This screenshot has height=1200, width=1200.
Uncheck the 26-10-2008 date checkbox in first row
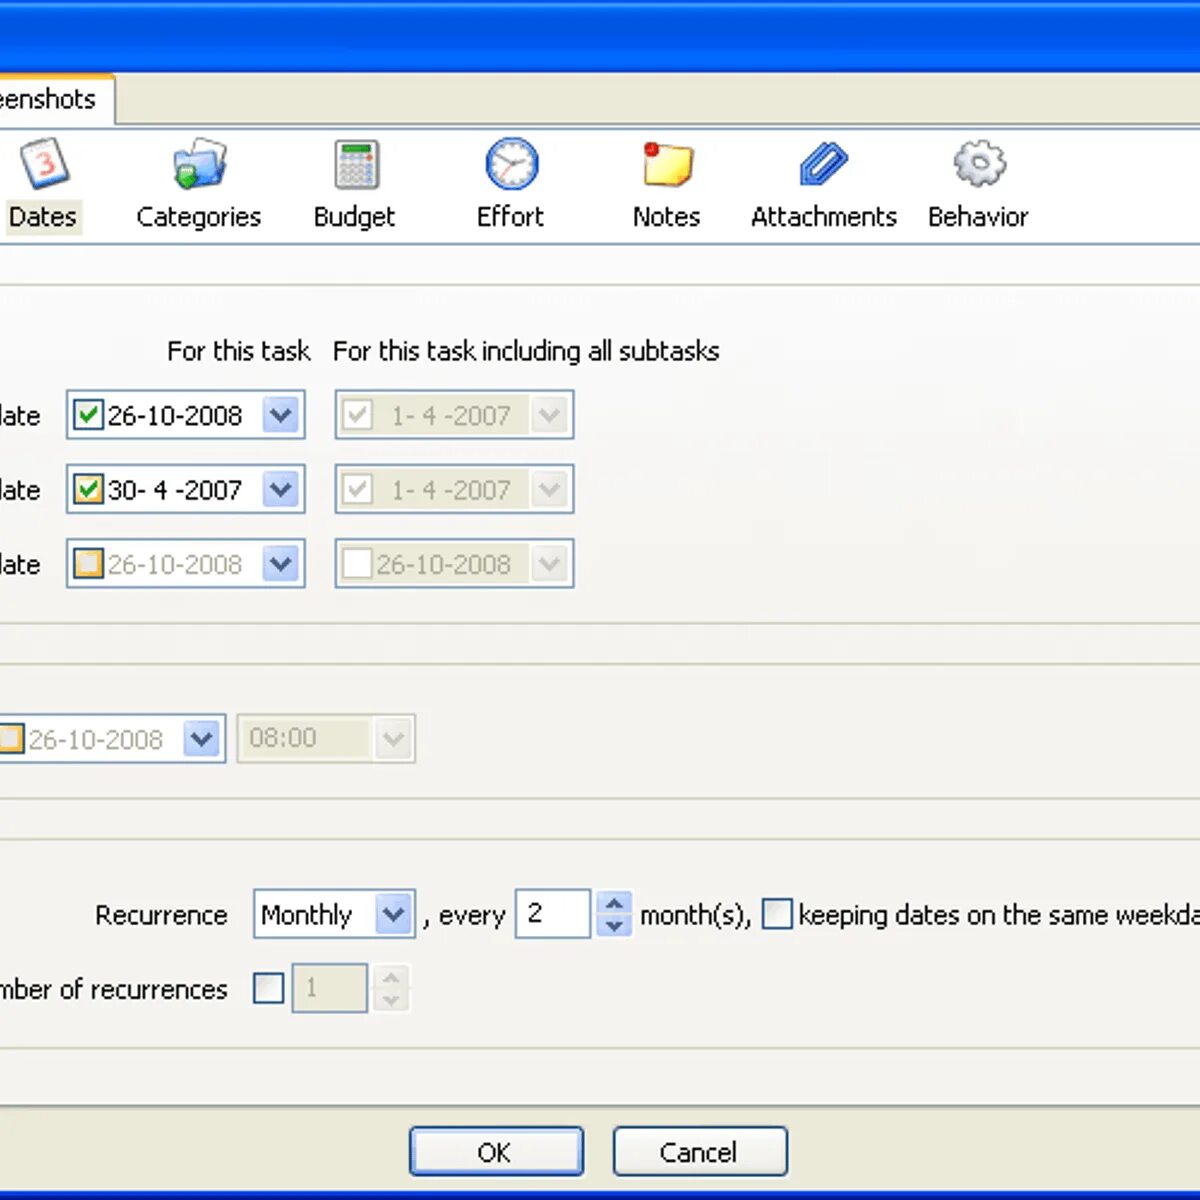[x=88, y=415]
